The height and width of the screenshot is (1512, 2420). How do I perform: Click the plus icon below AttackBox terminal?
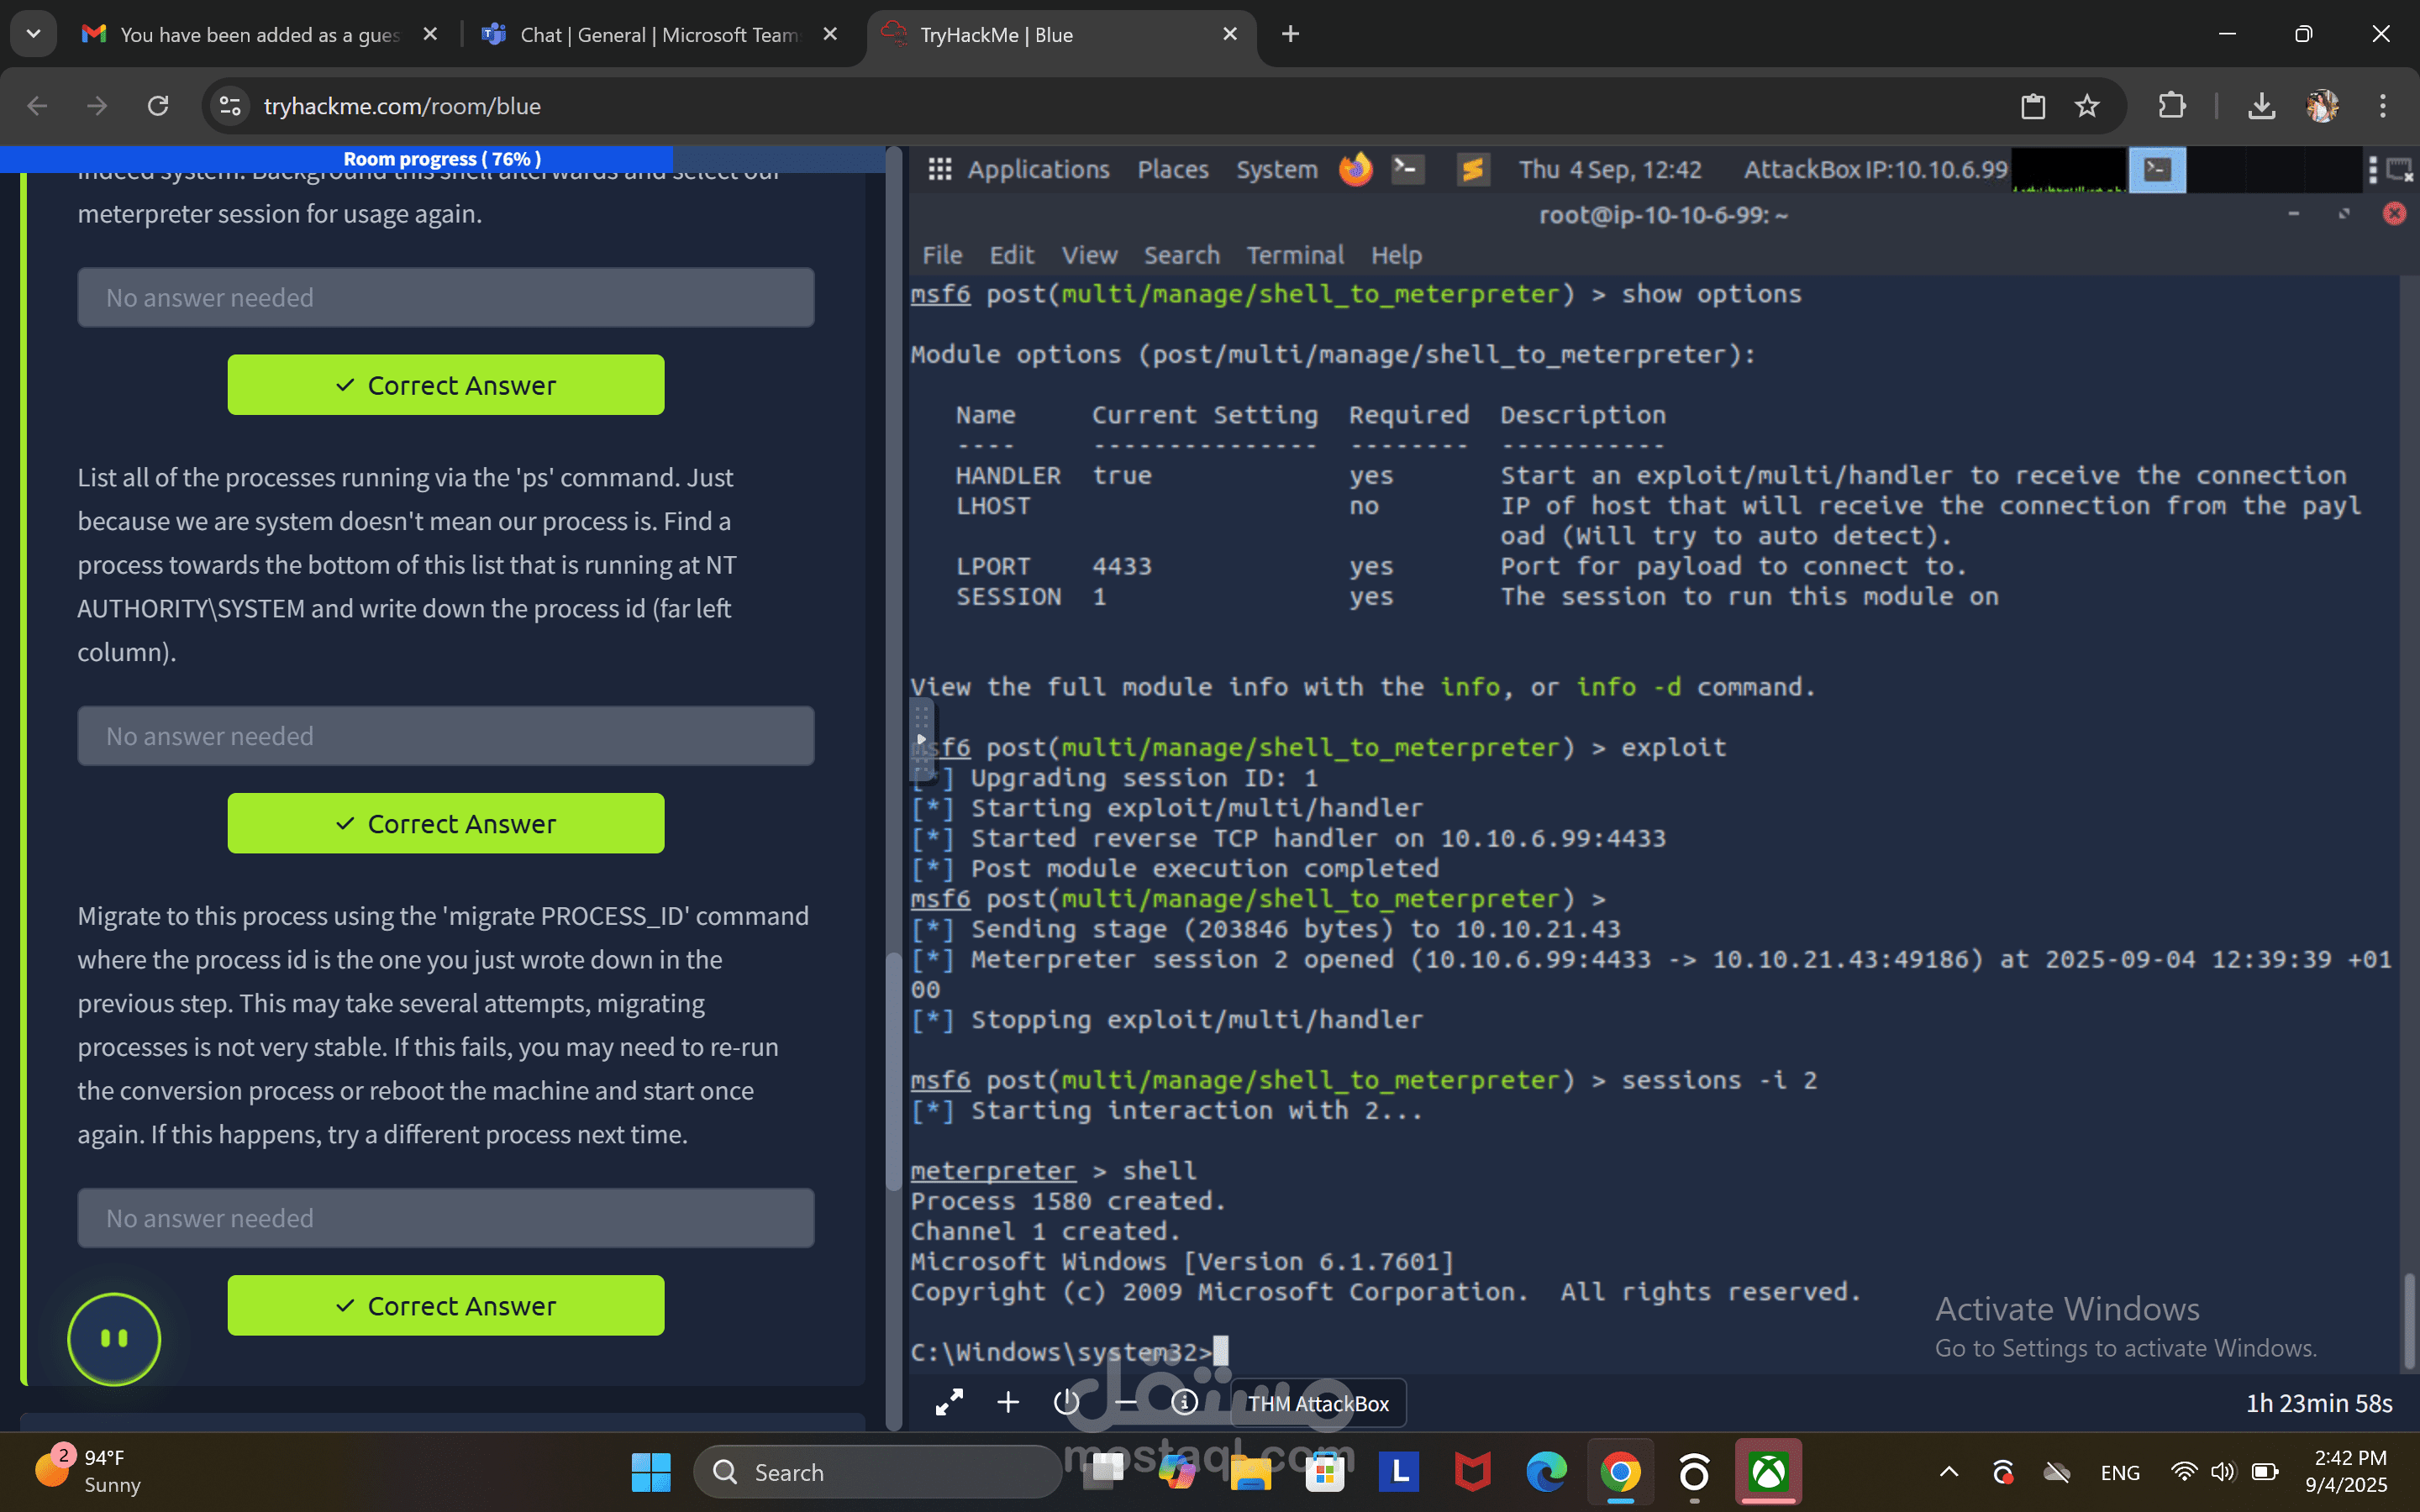[x=1008, y=1403]
